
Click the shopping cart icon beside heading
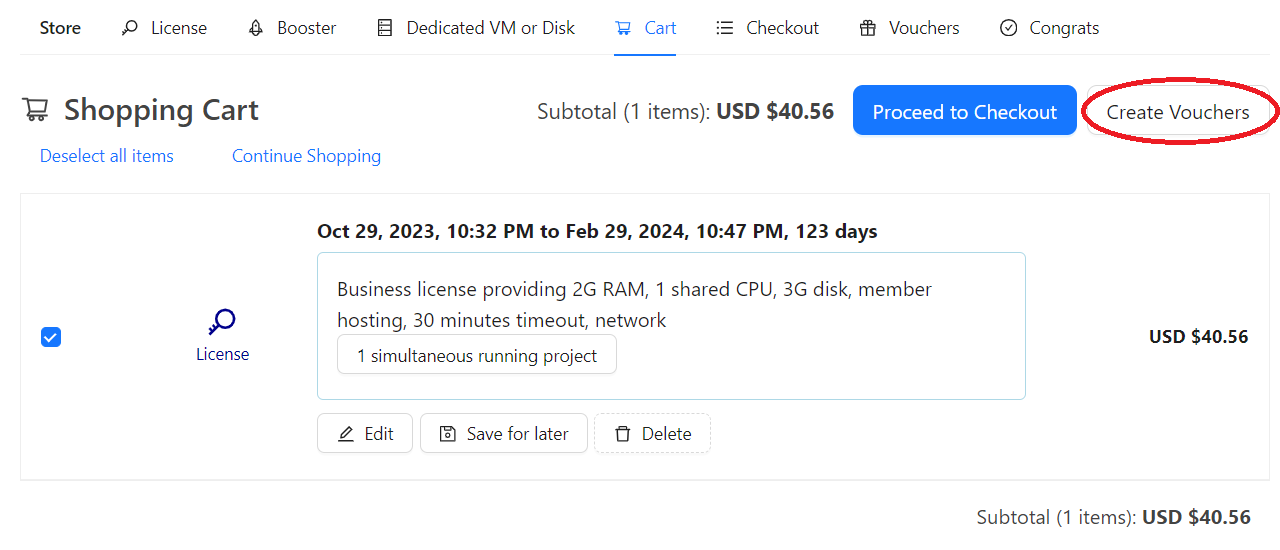36,110
